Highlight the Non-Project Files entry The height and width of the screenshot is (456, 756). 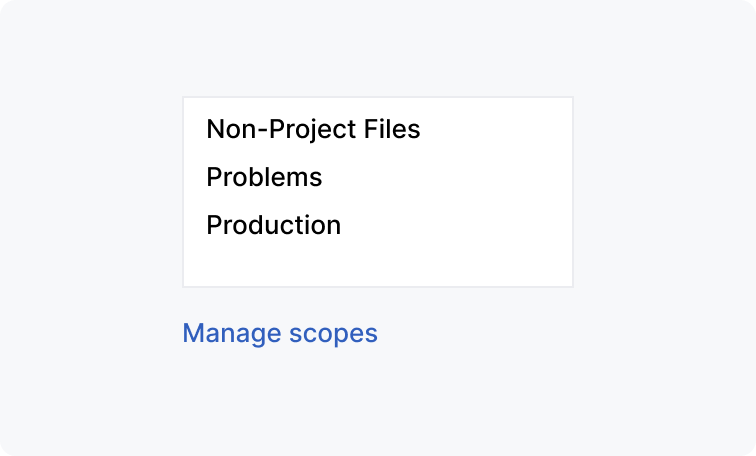point(313,129)
